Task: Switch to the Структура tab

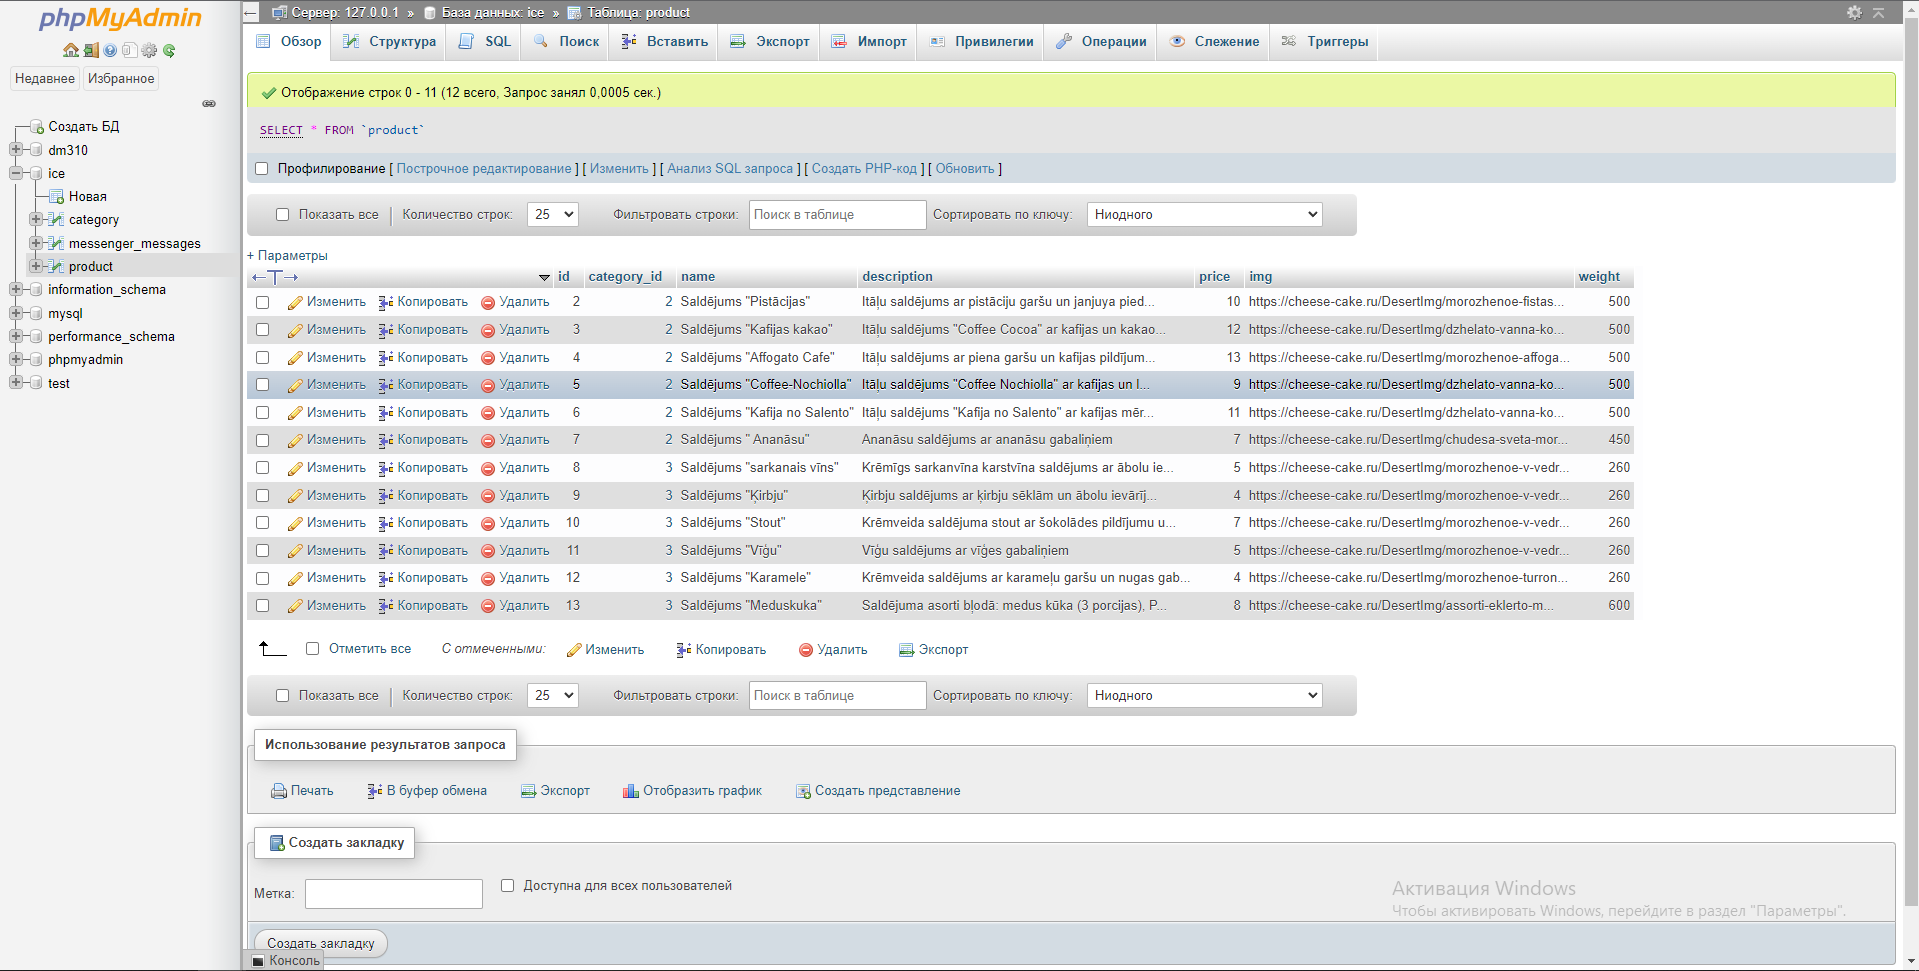Action: point(390,41)
